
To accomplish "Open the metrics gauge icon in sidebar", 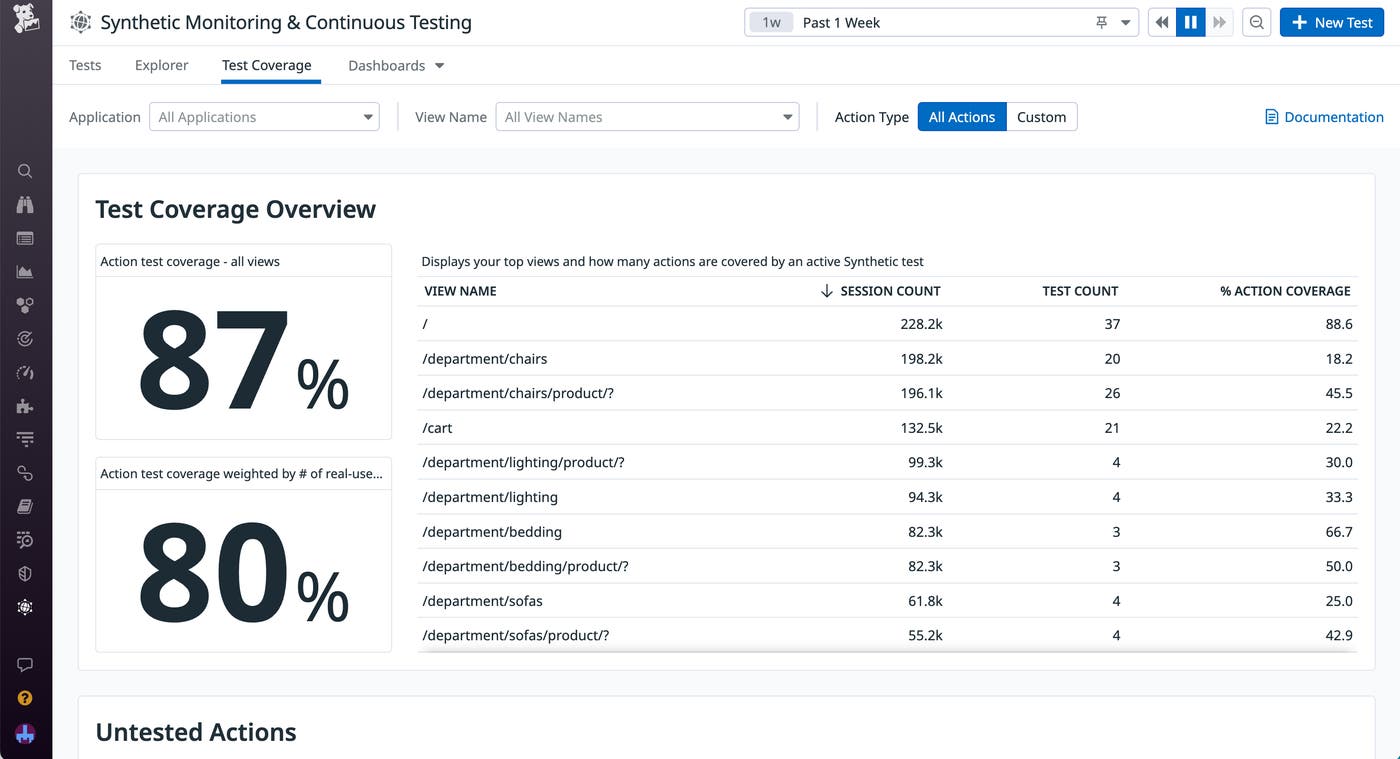I will point(25,372).
